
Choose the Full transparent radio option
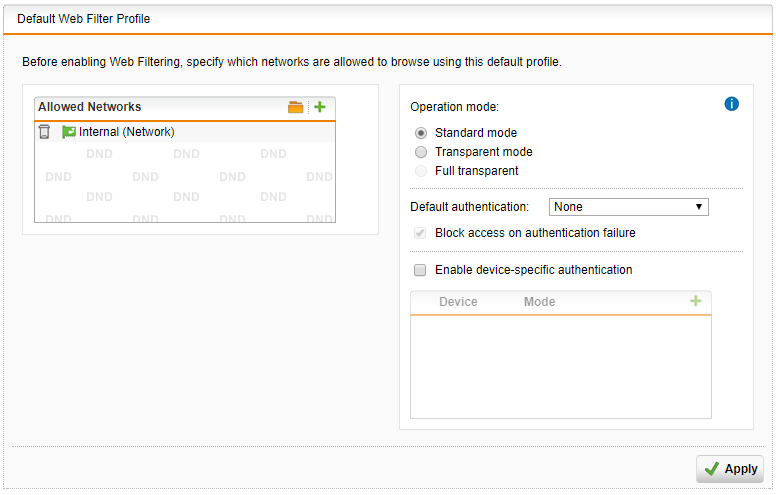tap(421, 171)
